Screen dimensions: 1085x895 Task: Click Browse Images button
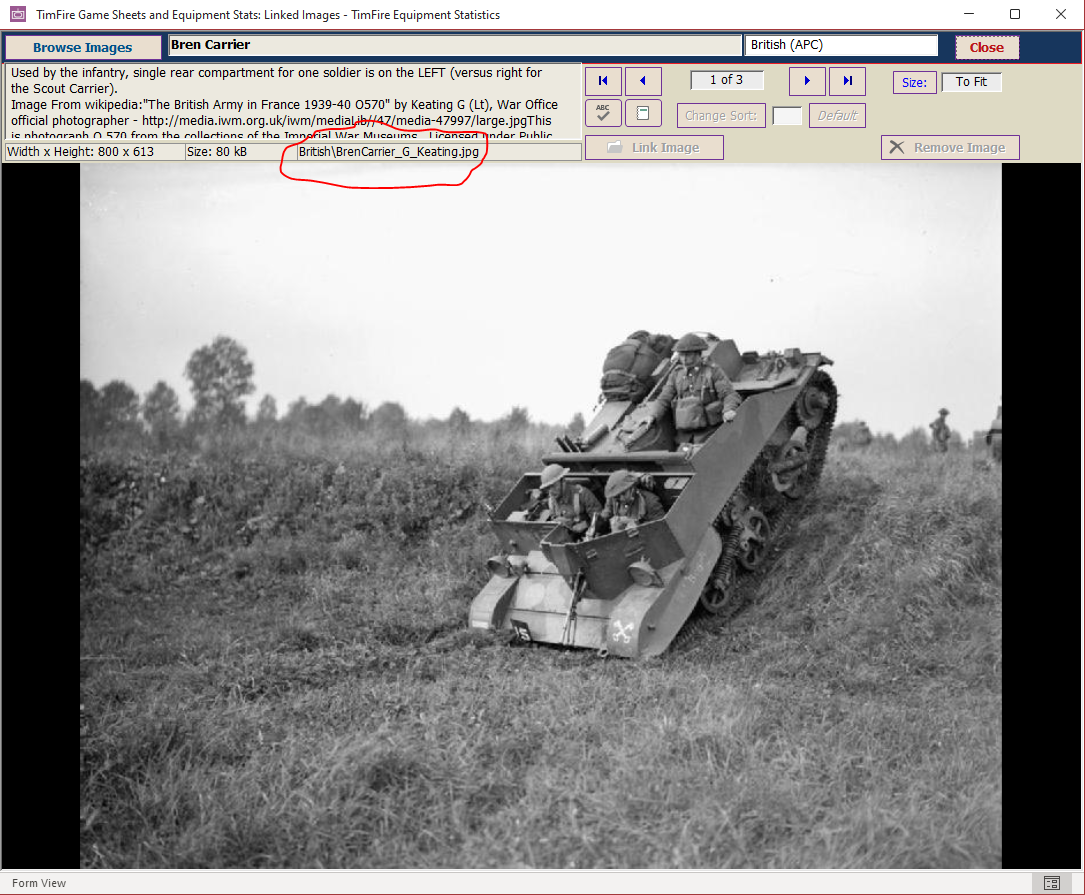pyautogui.click(x=82, y=47)
